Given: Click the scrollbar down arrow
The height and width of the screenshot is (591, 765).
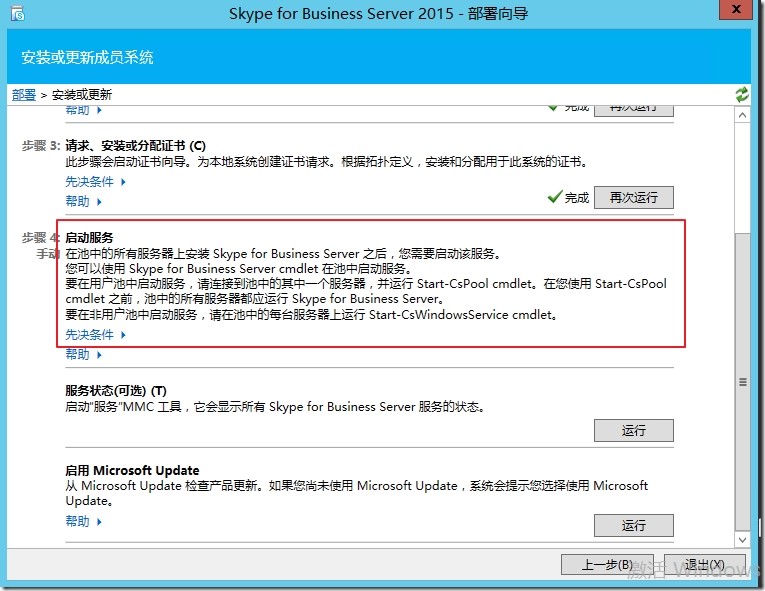Looking at the screenshot, I should tap(743, 540).
